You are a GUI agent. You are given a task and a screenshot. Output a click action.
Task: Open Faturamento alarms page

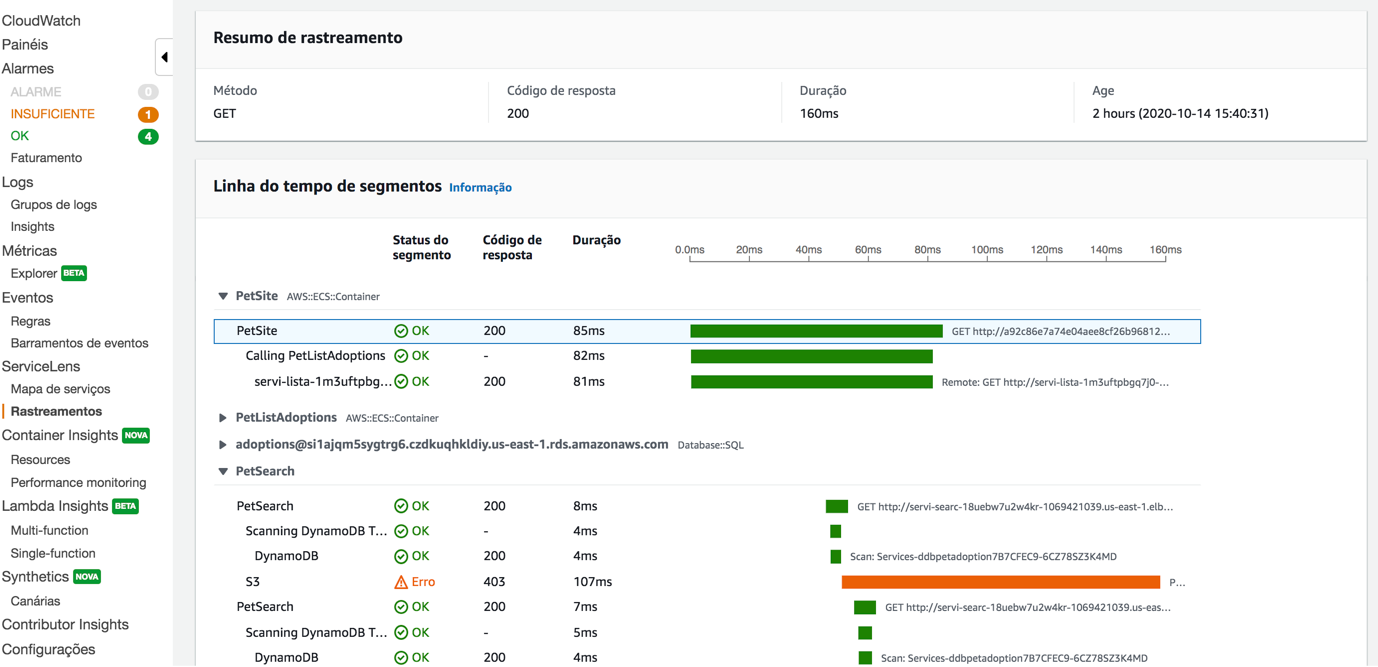point(46,158)
